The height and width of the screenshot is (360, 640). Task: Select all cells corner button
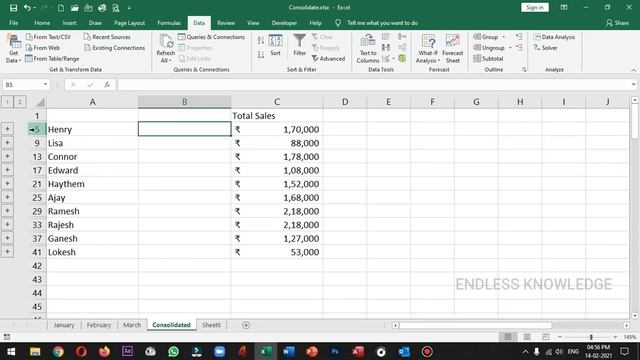tap(40, 102)
